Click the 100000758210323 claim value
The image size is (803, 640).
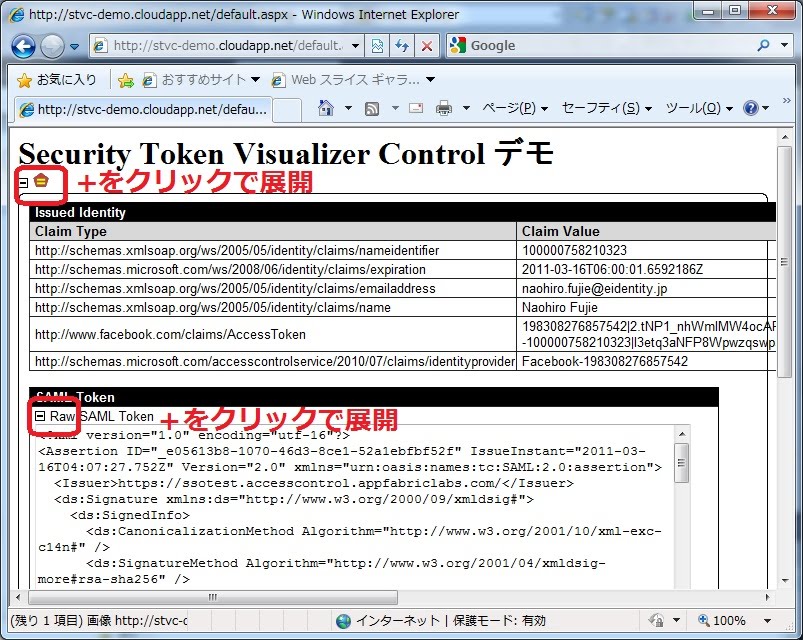click(x=574, y=250)
